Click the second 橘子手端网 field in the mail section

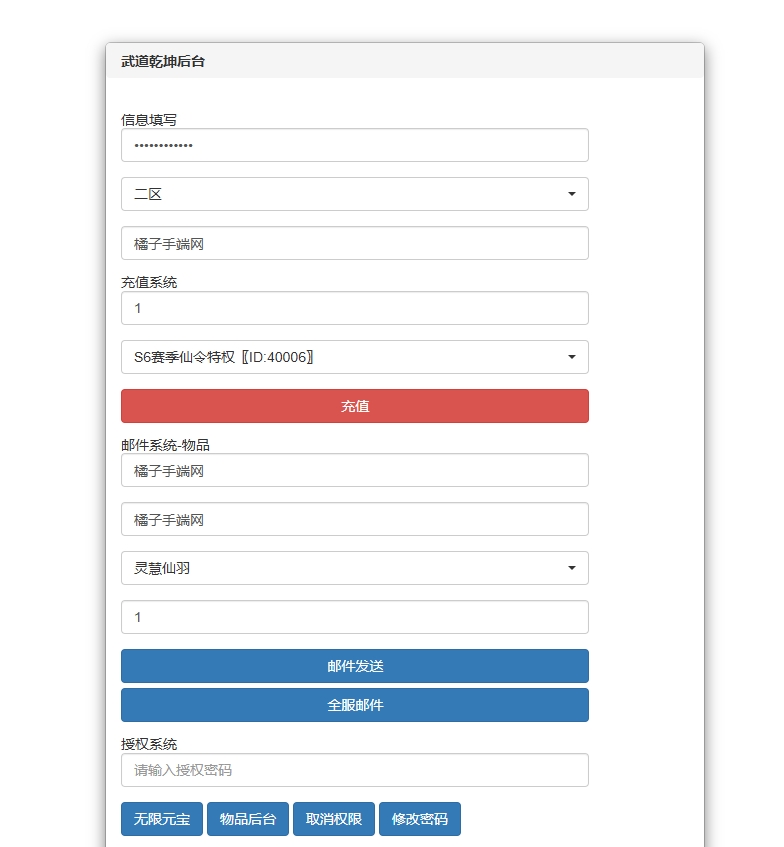[354, 519]
